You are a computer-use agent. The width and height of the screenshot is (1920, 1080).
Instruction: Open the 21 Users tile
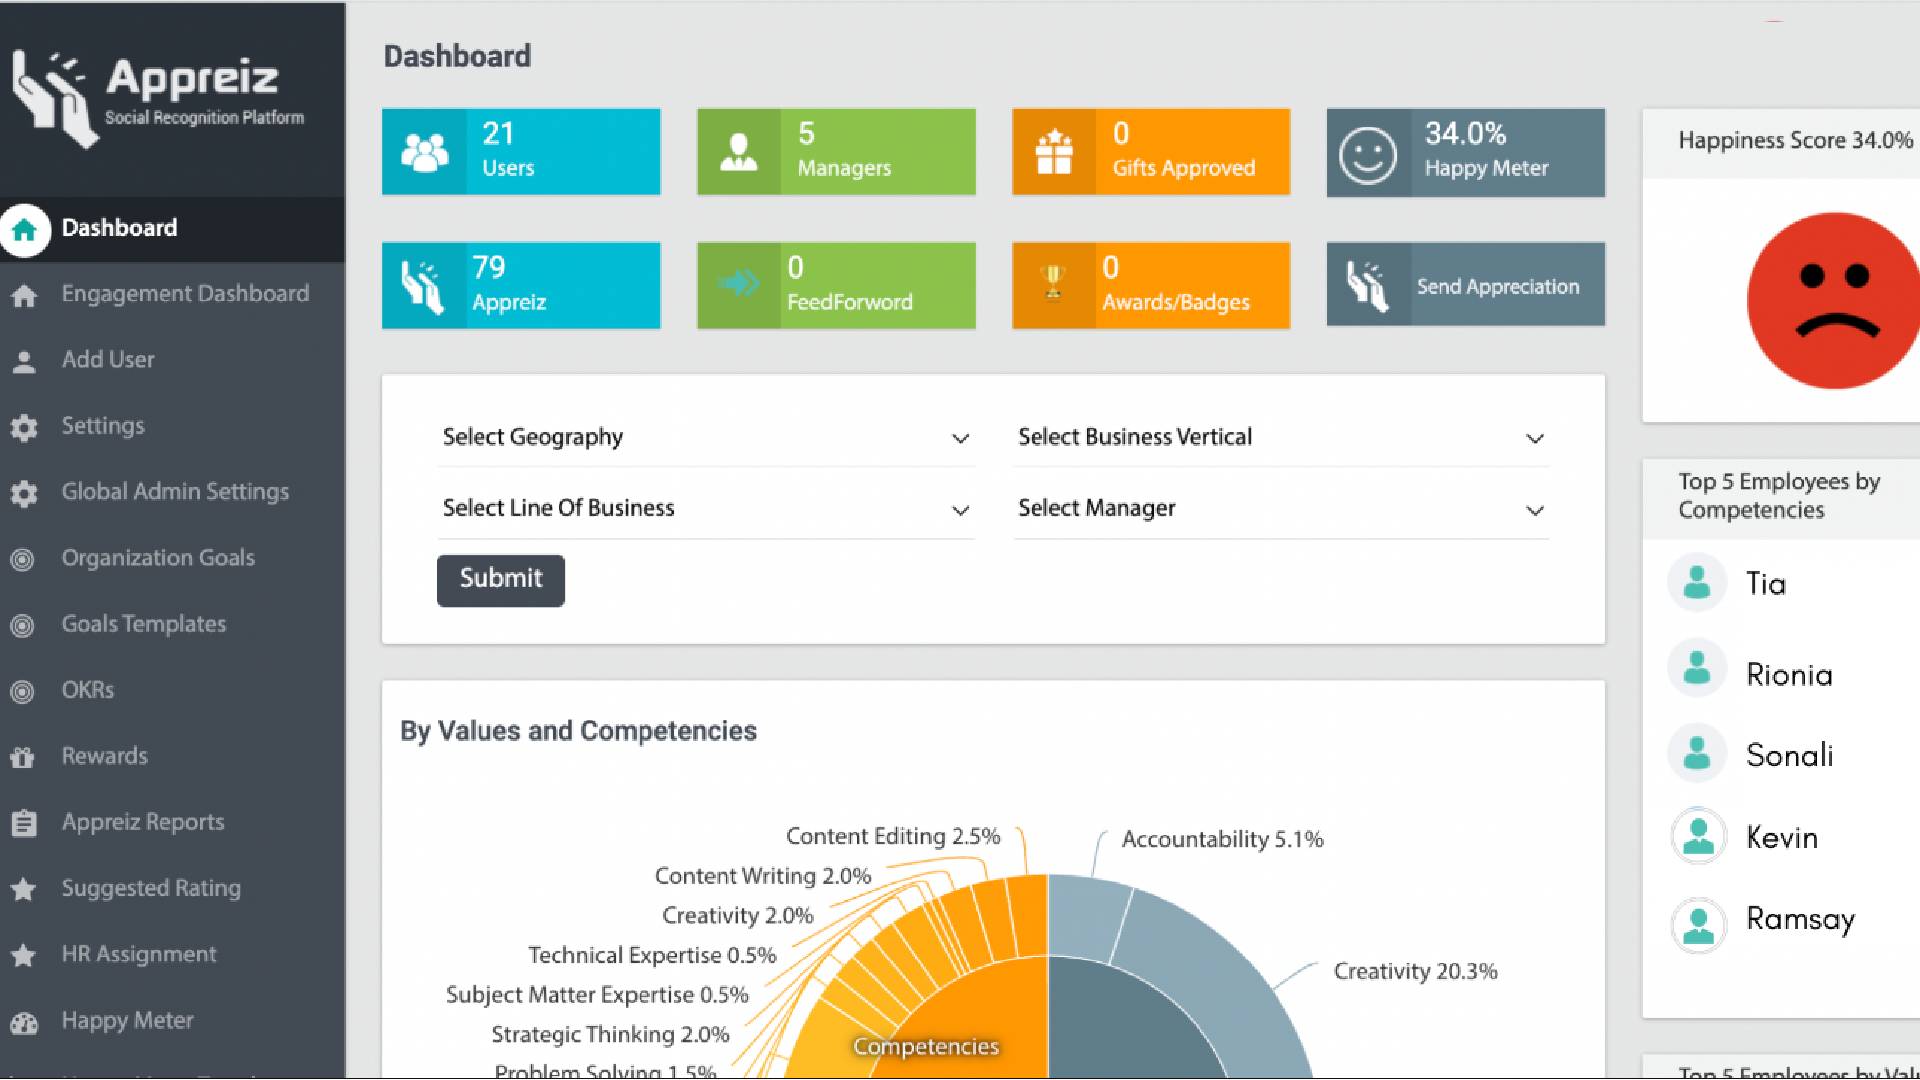(x=521, y=152)
